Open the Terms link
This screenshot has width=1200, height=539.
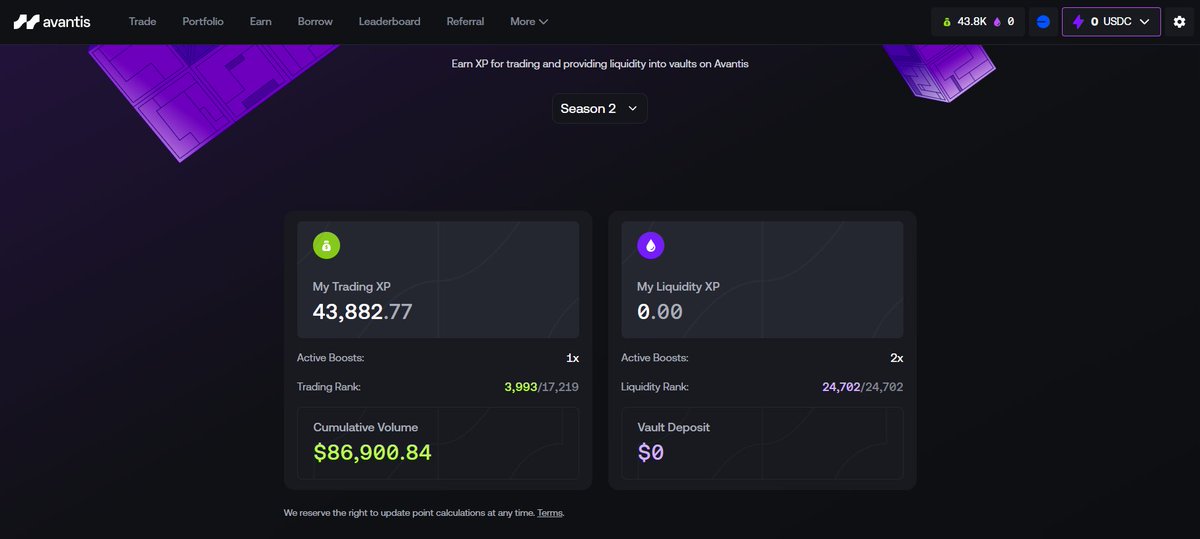[x=549, y=513]
